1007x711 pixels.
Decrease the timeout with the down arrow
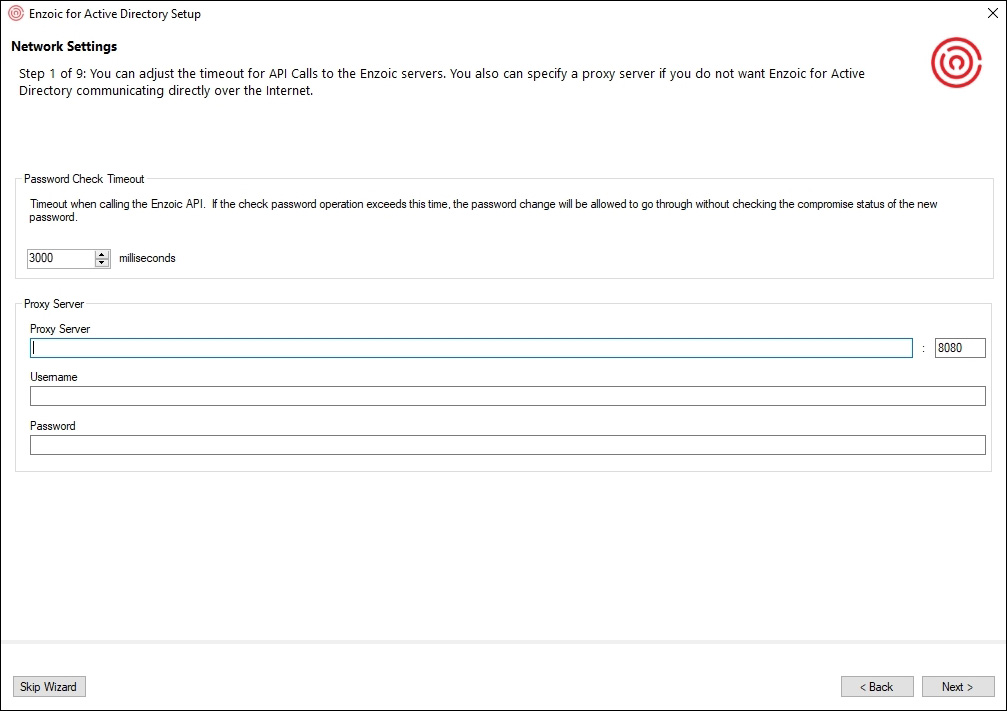point(102,263)
